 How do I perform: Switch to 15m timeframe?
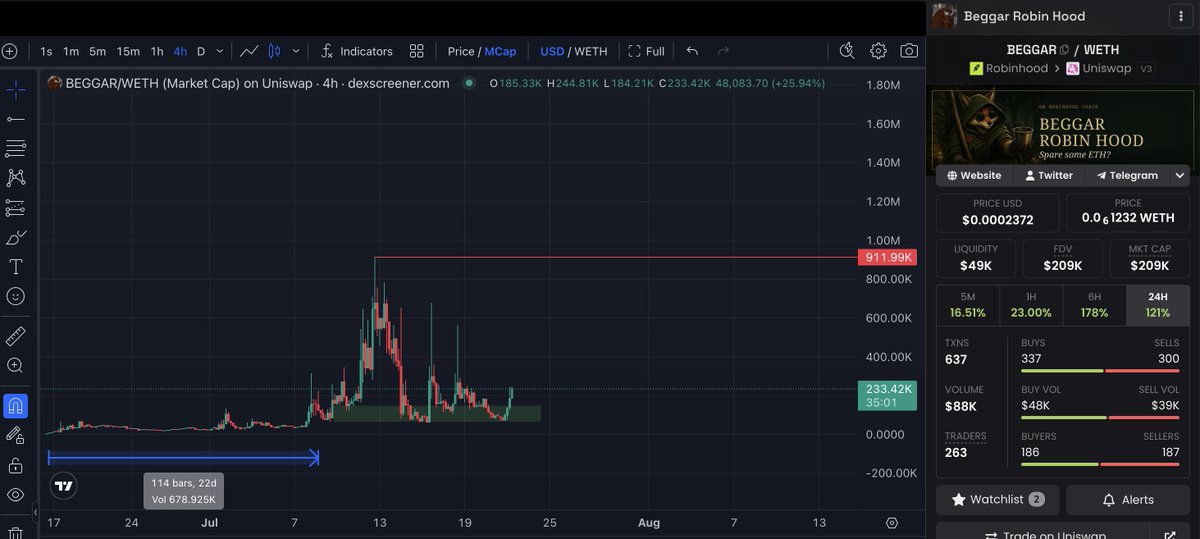click(x=128, y=51)
